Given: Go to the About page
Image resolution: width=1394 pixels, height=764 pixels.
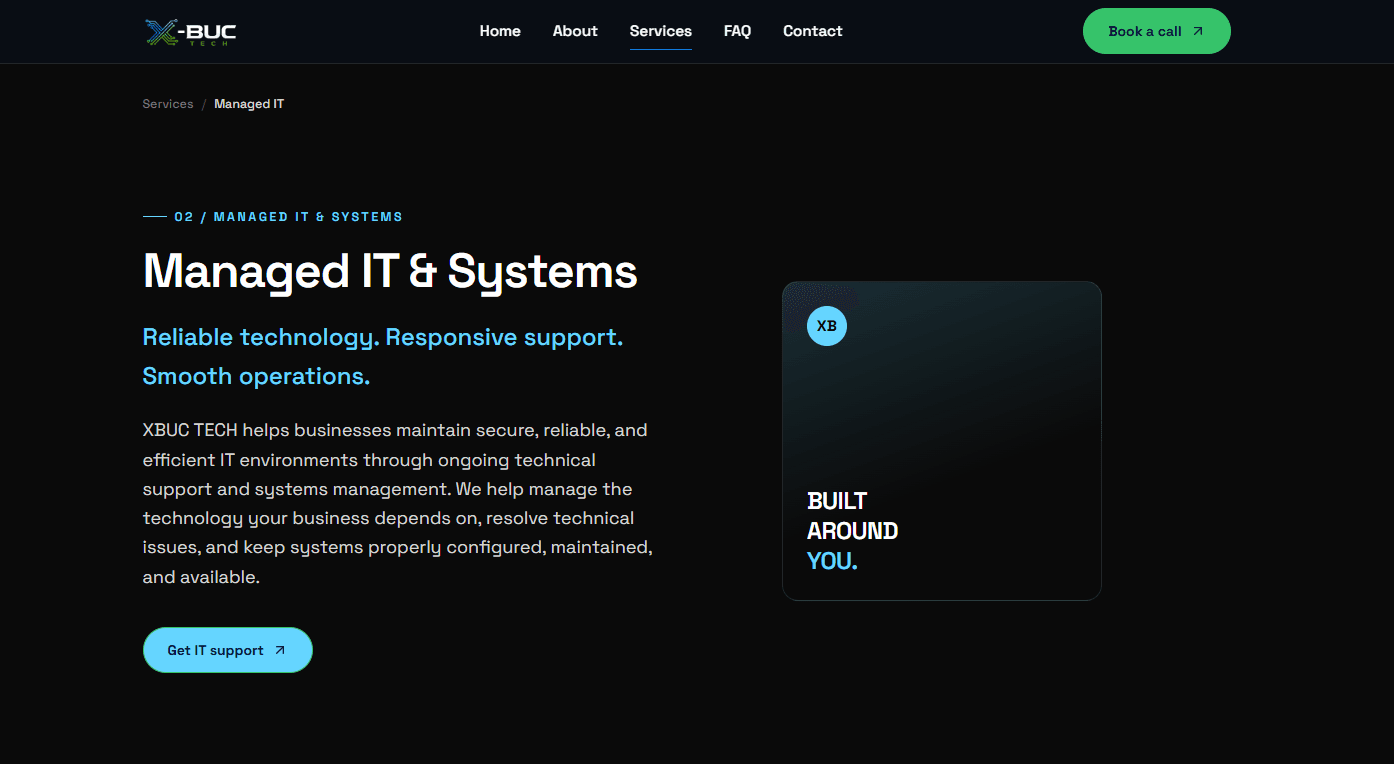Looking at the screenshot, I should point(575,31).
